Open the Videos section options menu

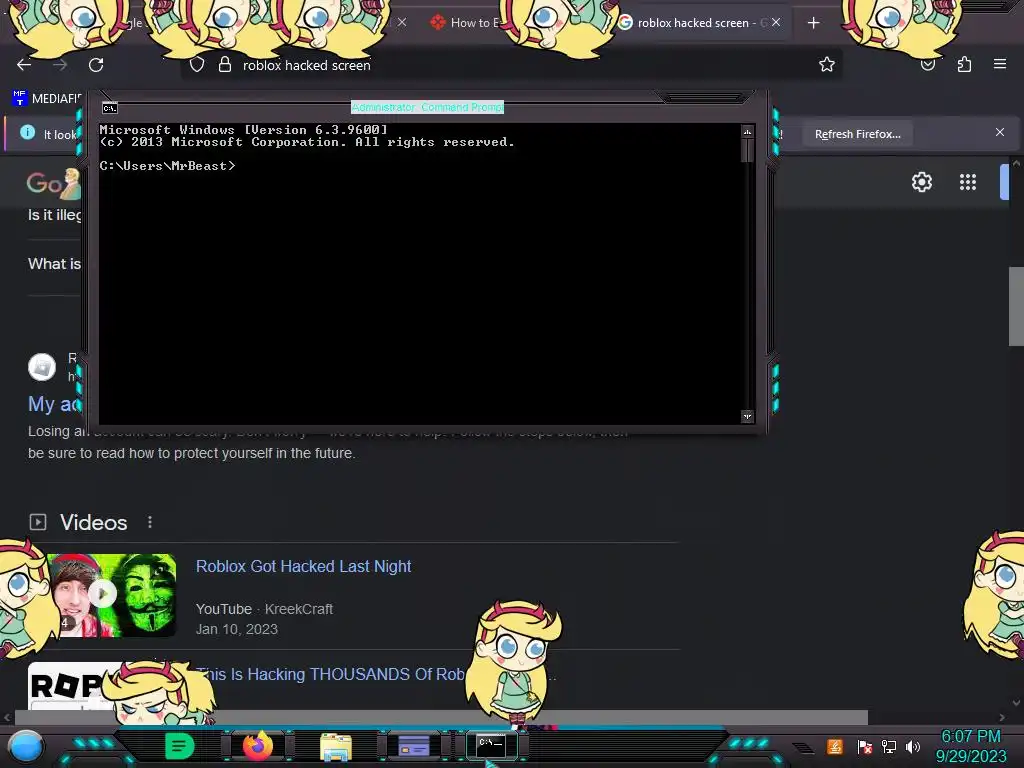coord(150,522)
